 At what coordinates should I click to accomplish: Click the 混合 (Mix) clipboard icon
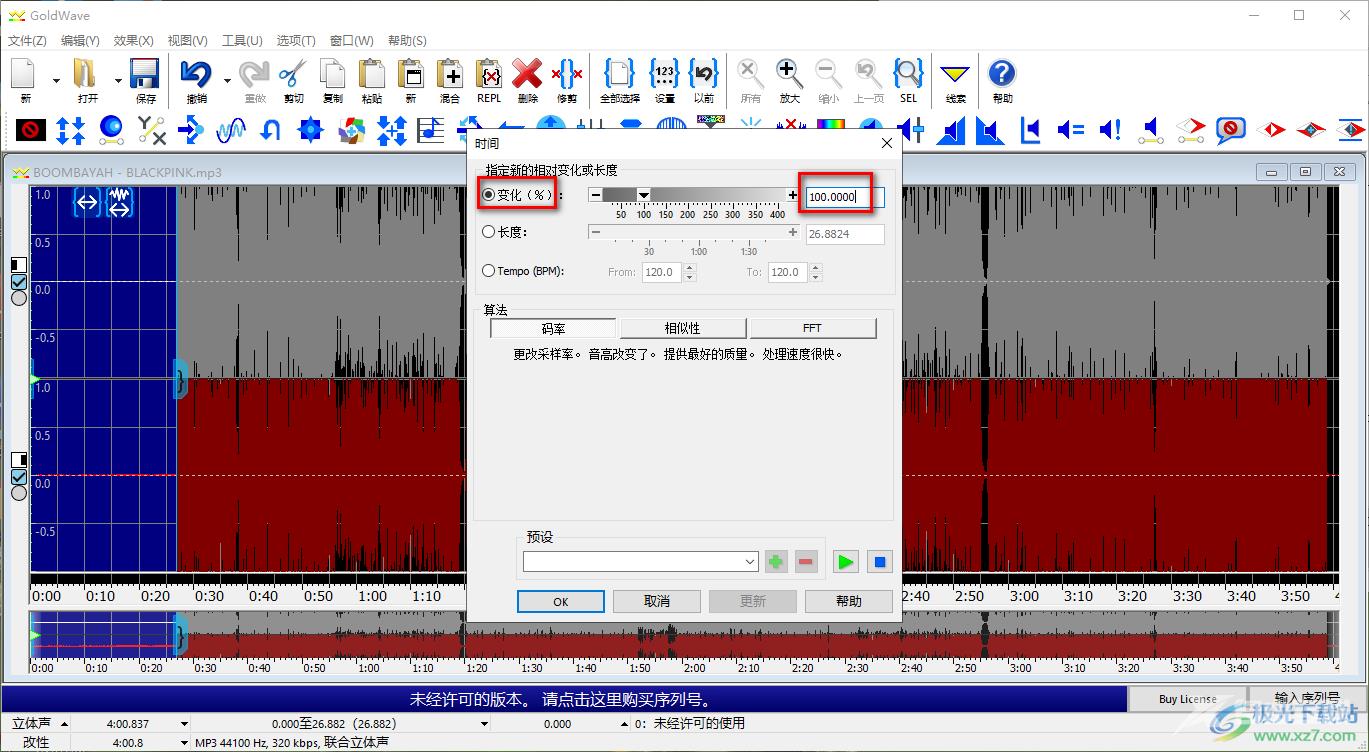coord(450,74)
